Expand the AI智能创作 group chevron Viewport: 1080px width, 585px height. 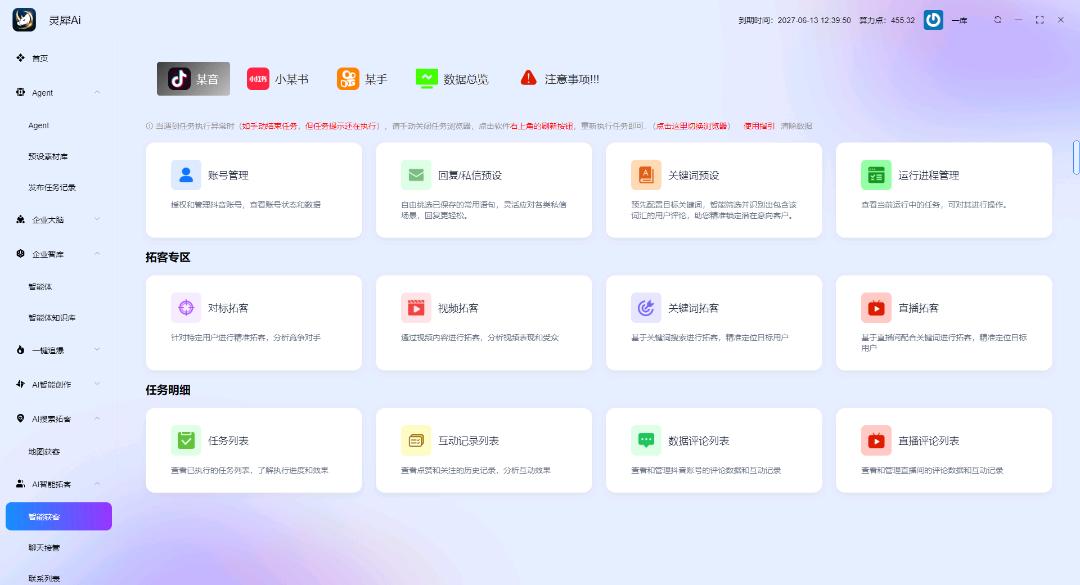97,384
